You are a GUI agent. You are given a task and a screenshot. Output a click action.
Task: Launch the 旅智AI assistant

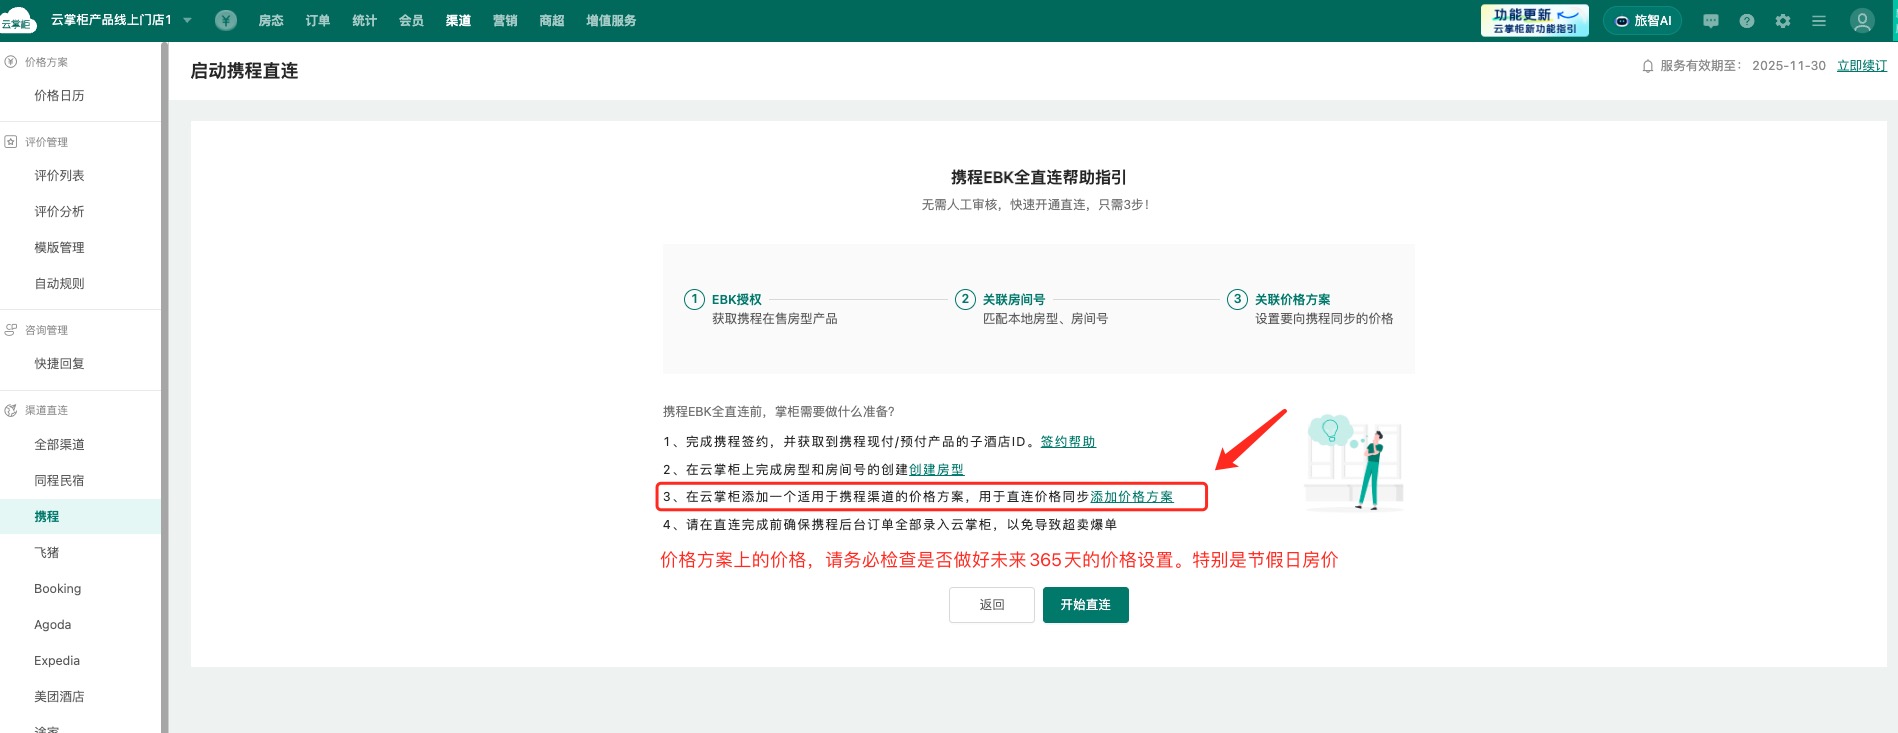1643,20
